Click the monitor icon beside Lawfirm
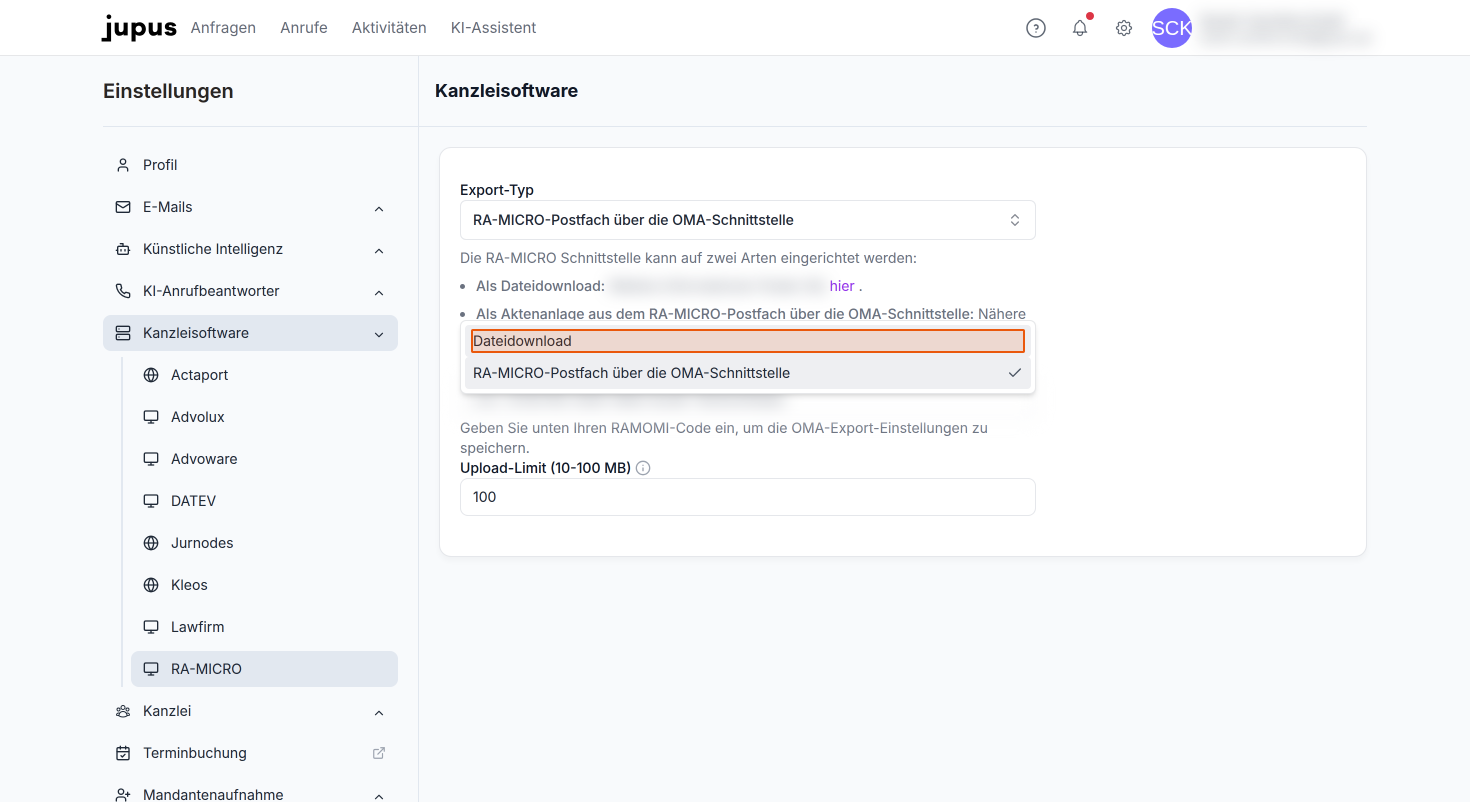1470x802 pixels. tap(151, 627)
